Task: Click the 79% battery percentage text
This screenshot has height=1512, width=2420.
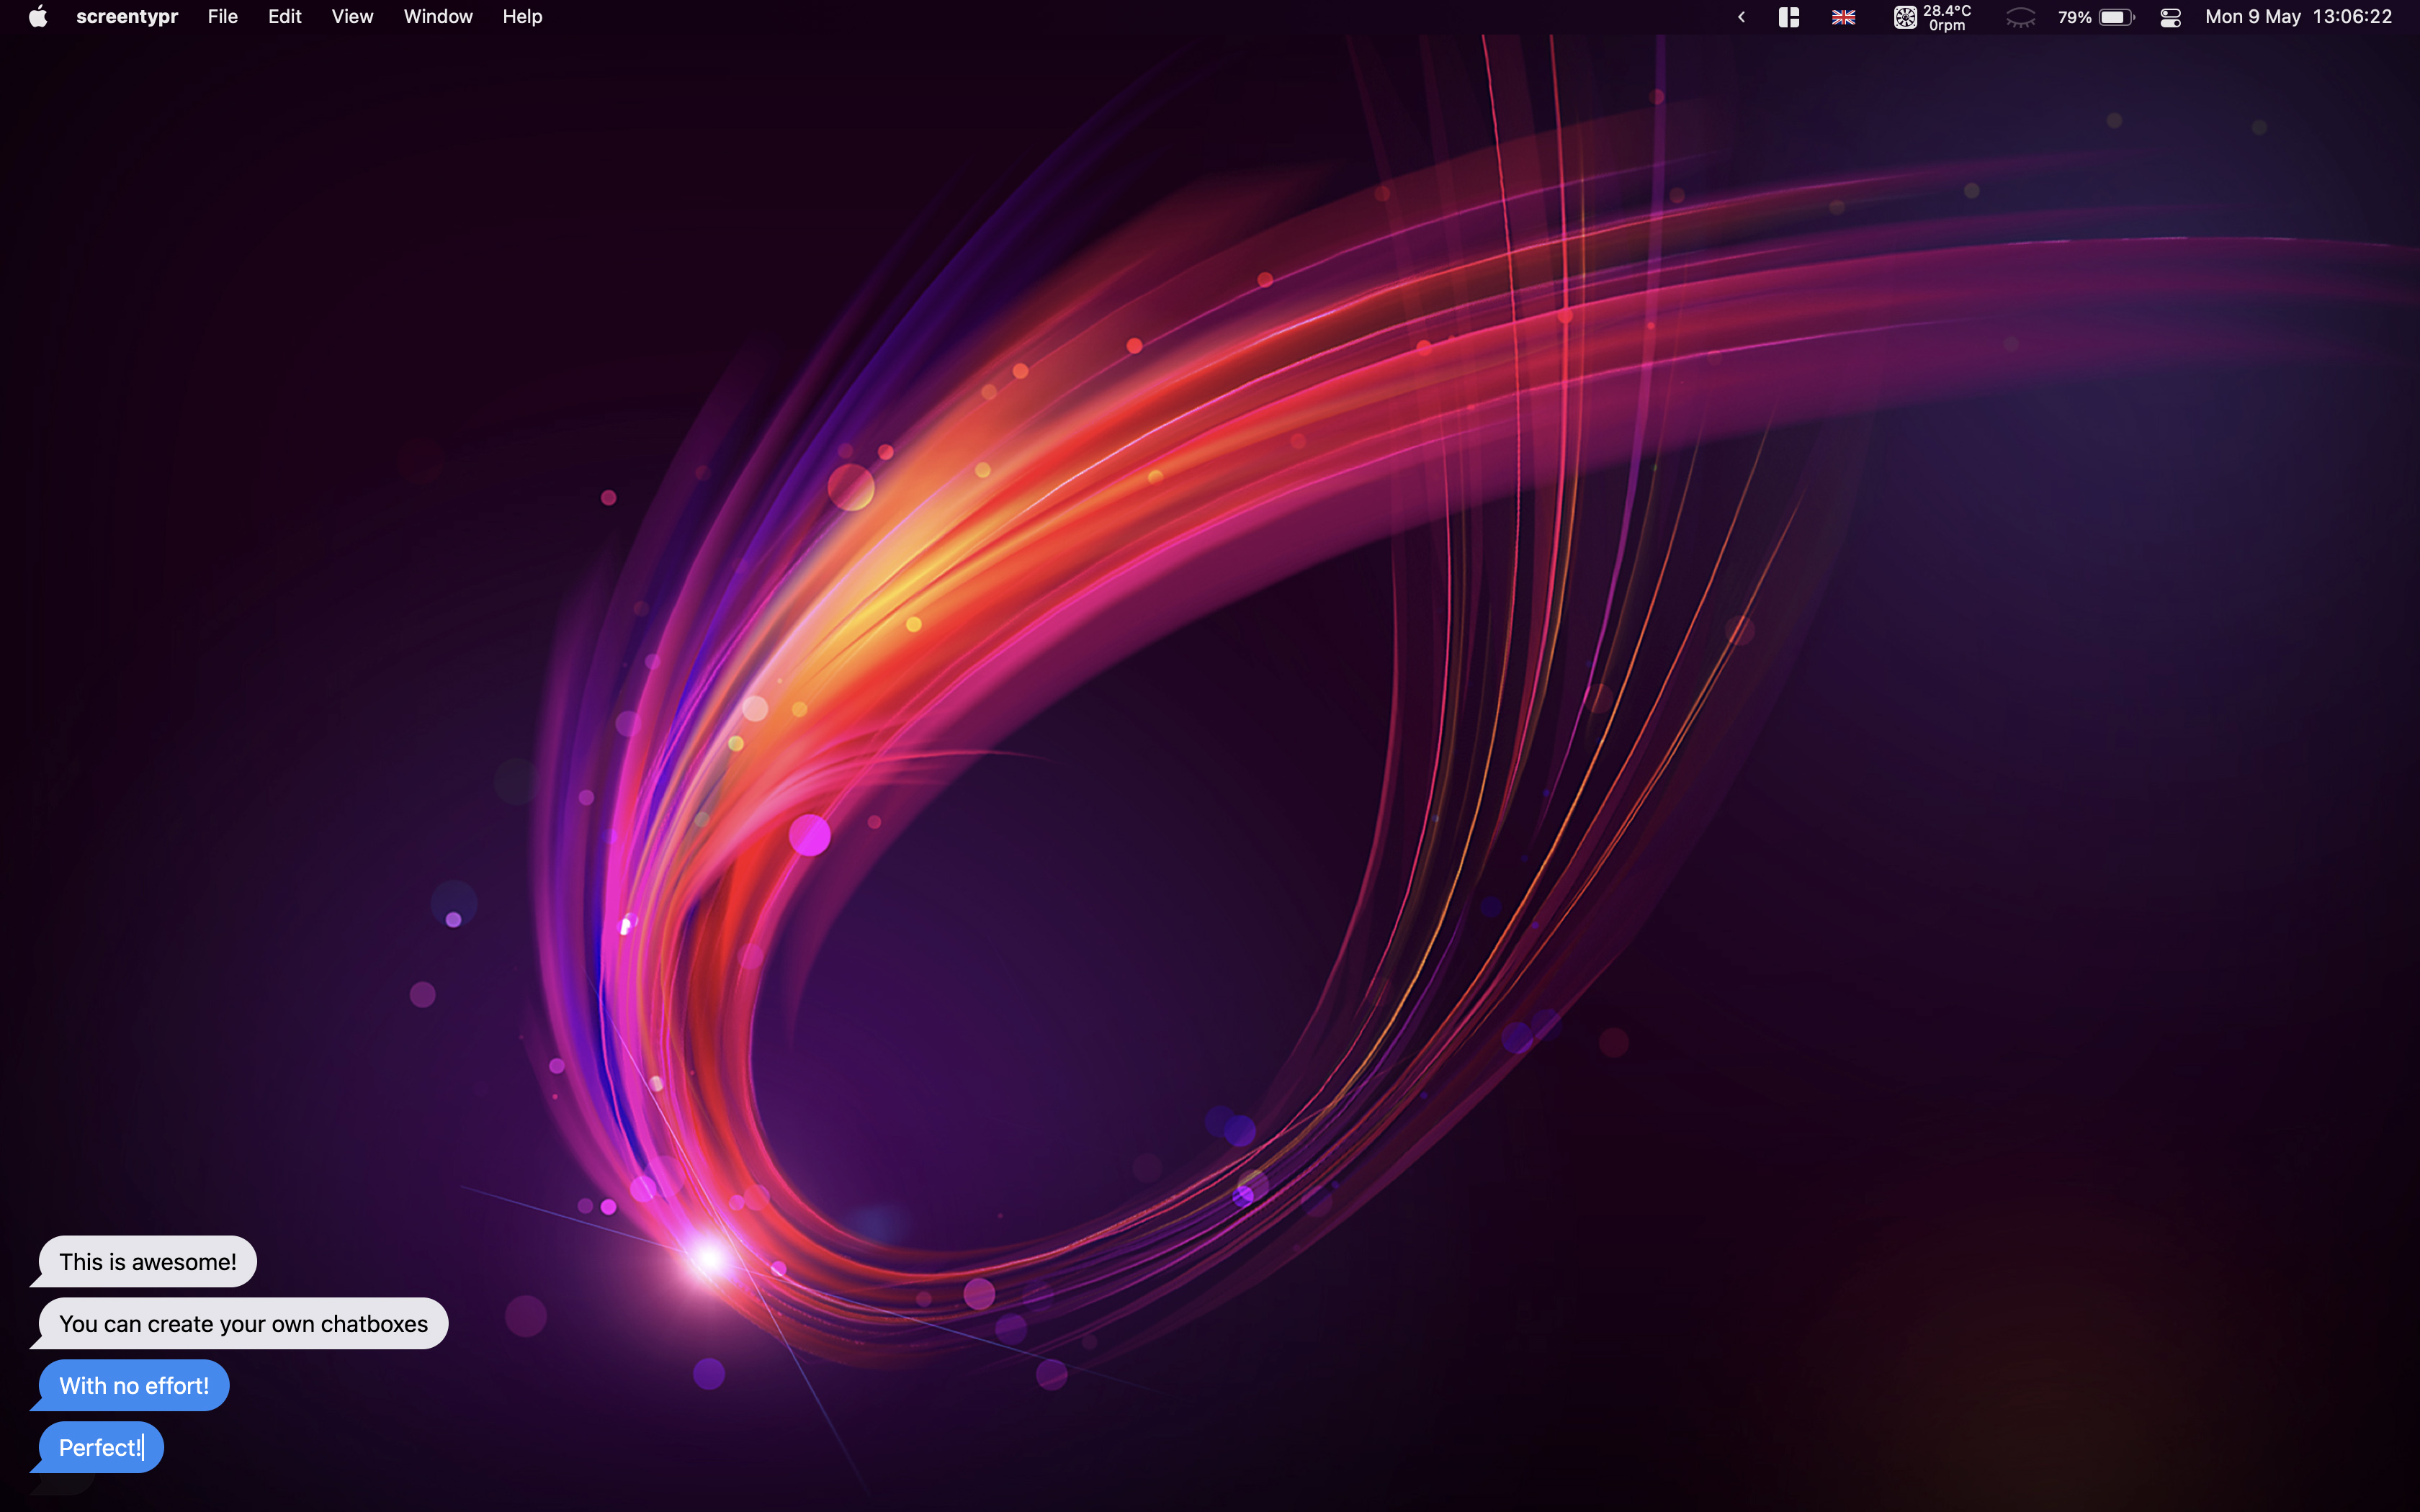Action: 2074,17
